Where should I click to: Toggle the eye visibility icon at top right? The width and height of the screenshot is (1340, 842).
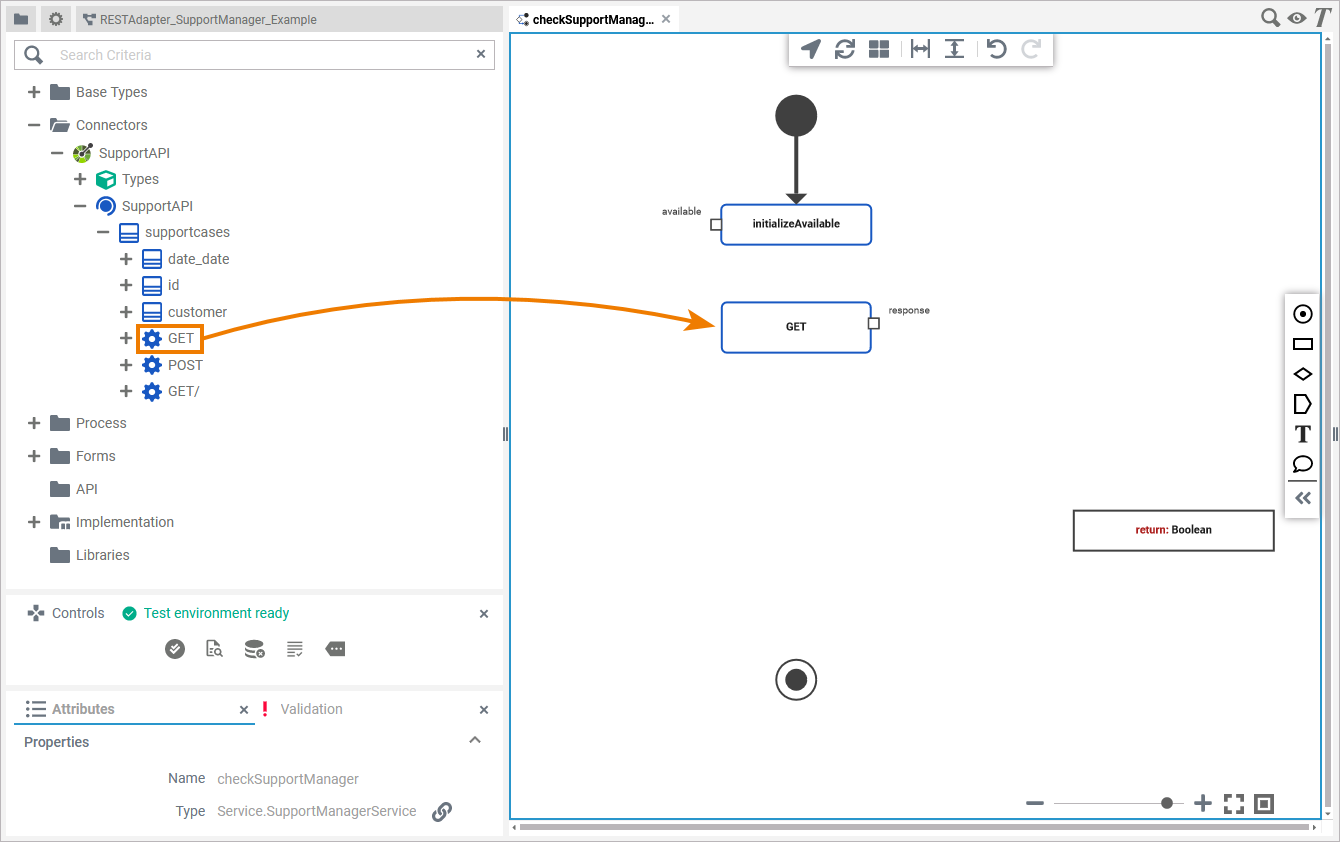click(1297, 18)
